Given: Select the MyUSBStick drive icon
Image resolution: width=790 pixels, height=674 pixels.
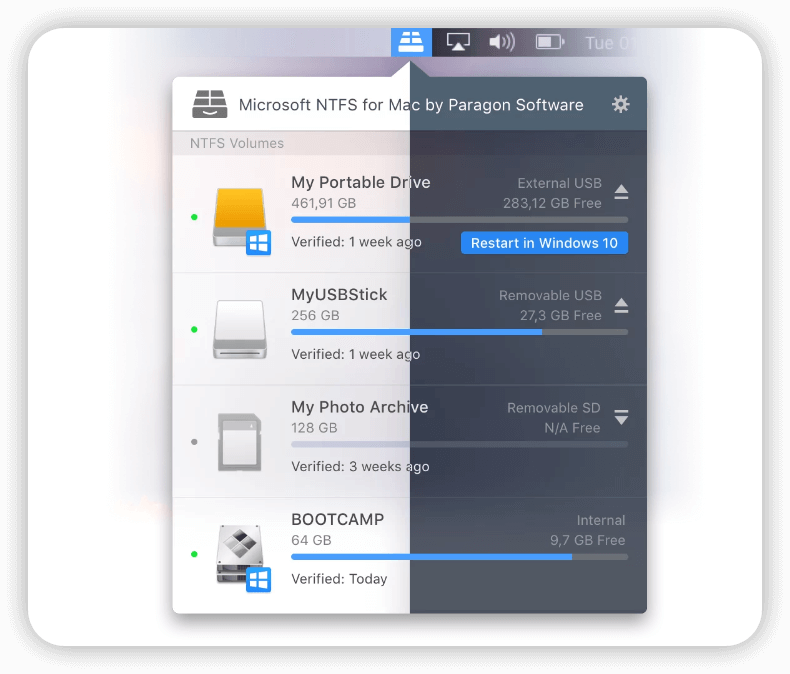Looking at the screenshot, I should [240, 329].
